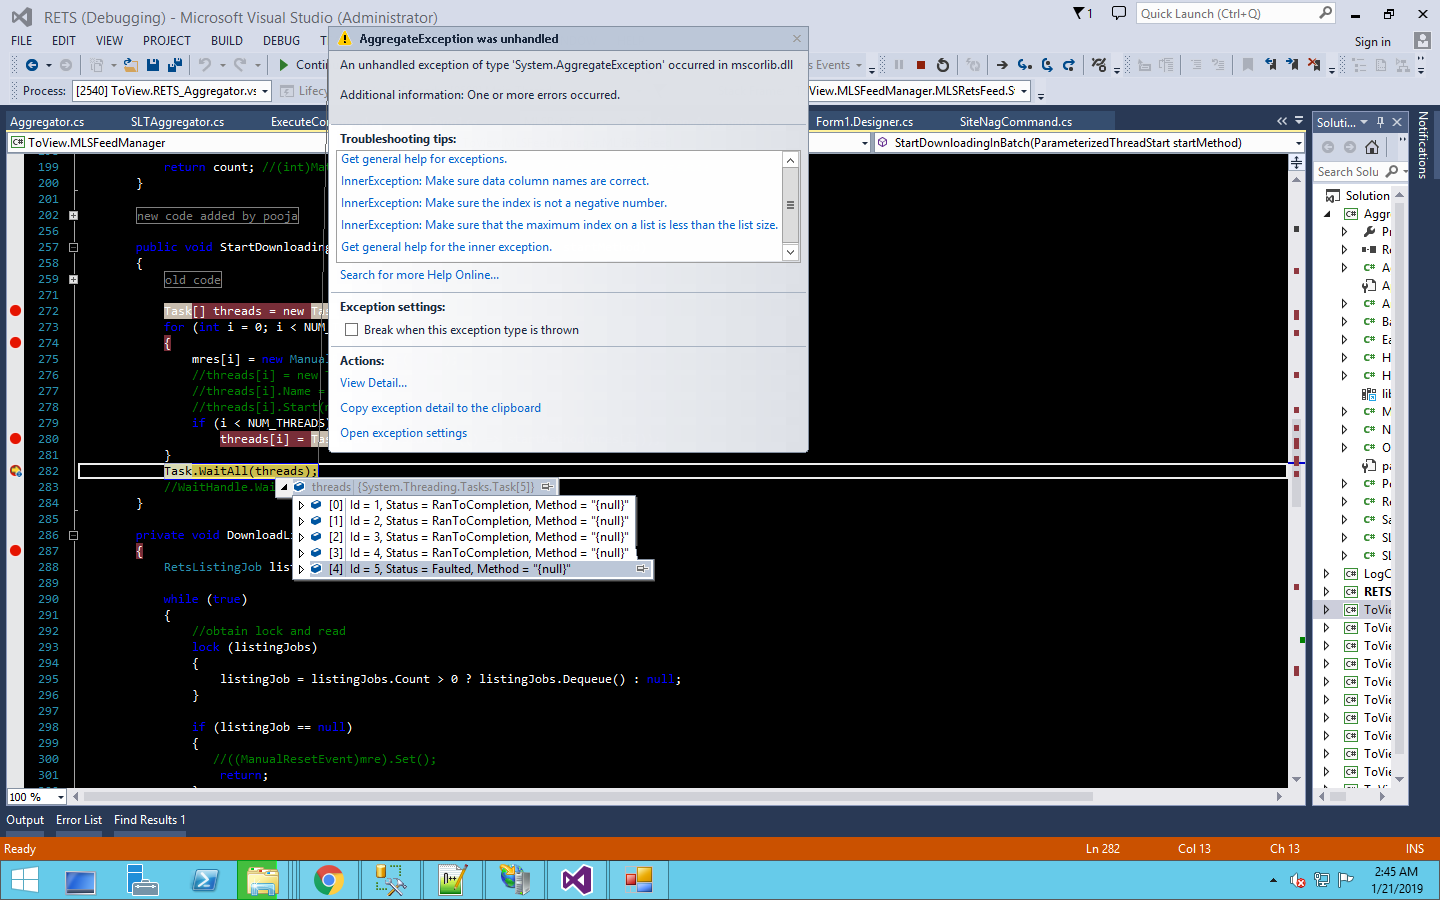Switch to the SLTAggregator.cs tab
The width and height of the screenshot is (1440, 900).
[177, 122]
